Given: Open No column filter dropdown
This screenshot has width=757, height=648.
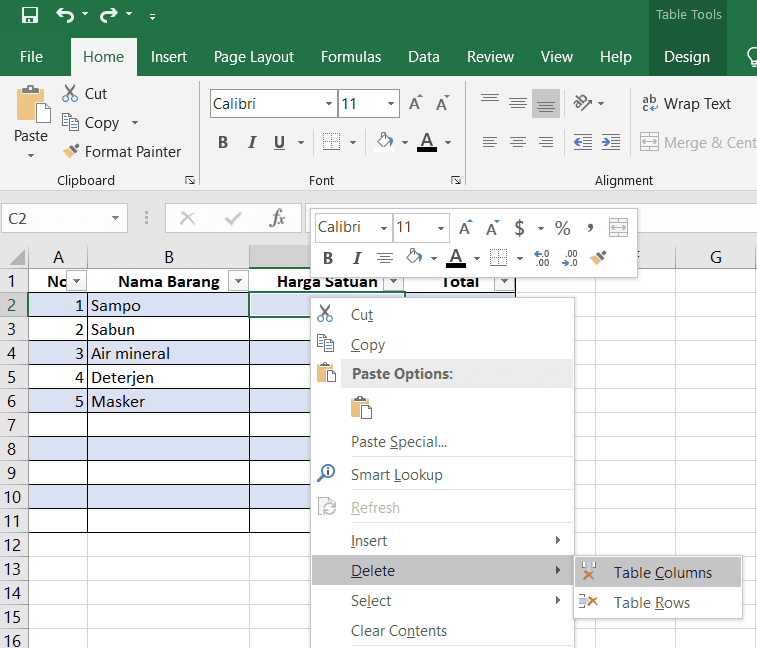Looking at the screenshot, I should click(76, 281).
